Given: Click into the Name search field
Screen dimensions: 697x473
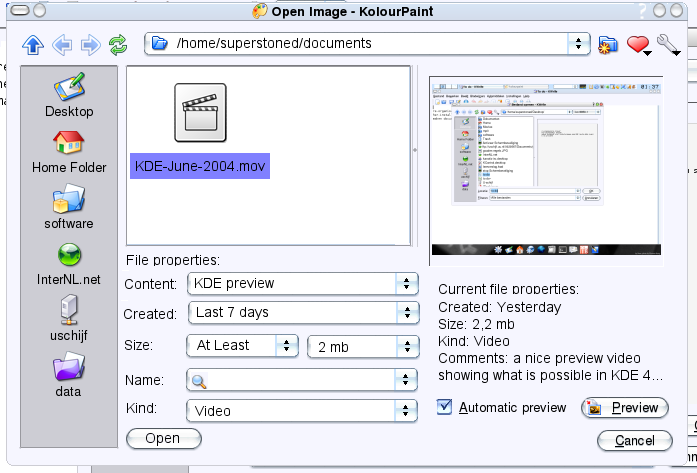Looking at the screenshot, I should pyautogui.click(x=301, y=380).
